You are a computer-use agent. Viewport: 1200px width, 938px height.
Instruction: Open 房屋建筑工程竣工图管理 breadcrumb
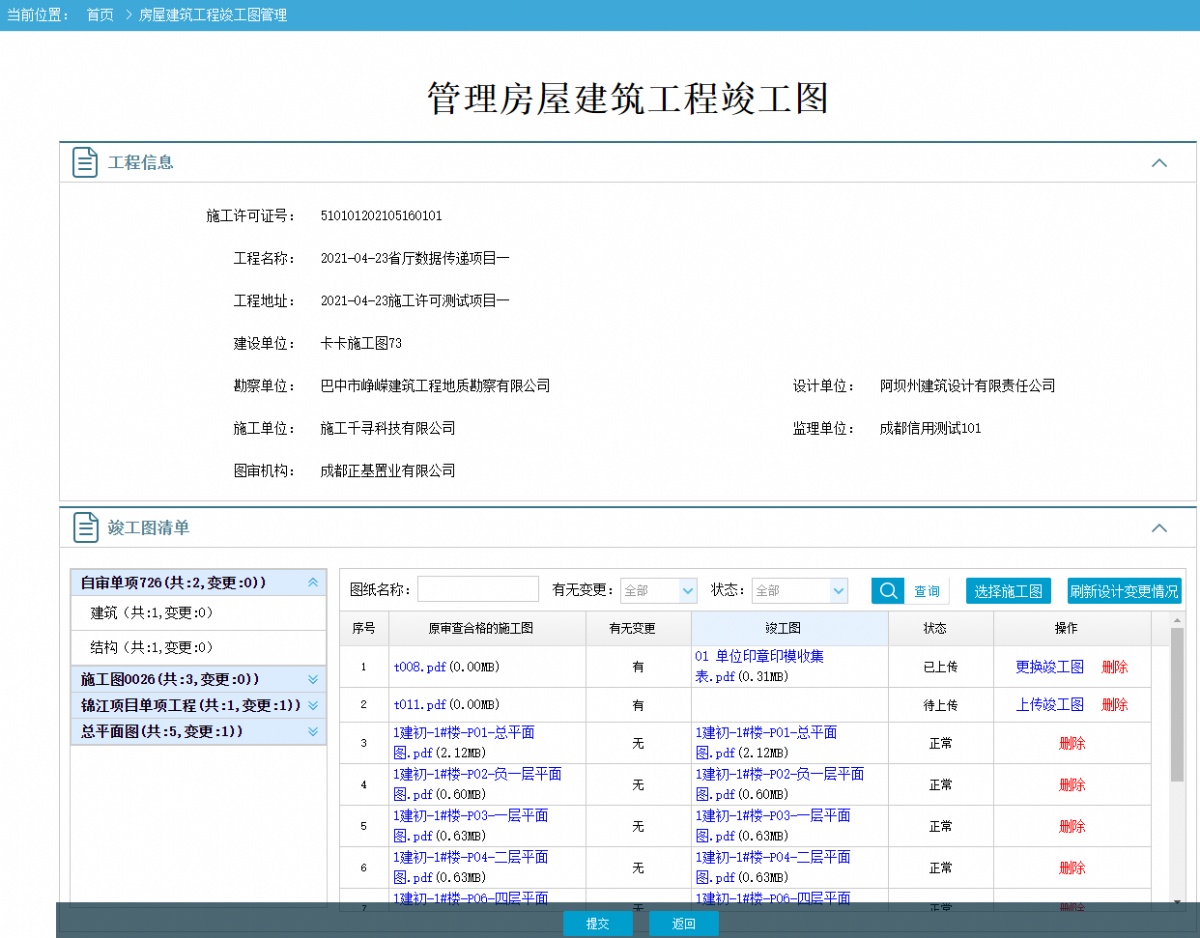pyautogui.click(x=213, y=15)
